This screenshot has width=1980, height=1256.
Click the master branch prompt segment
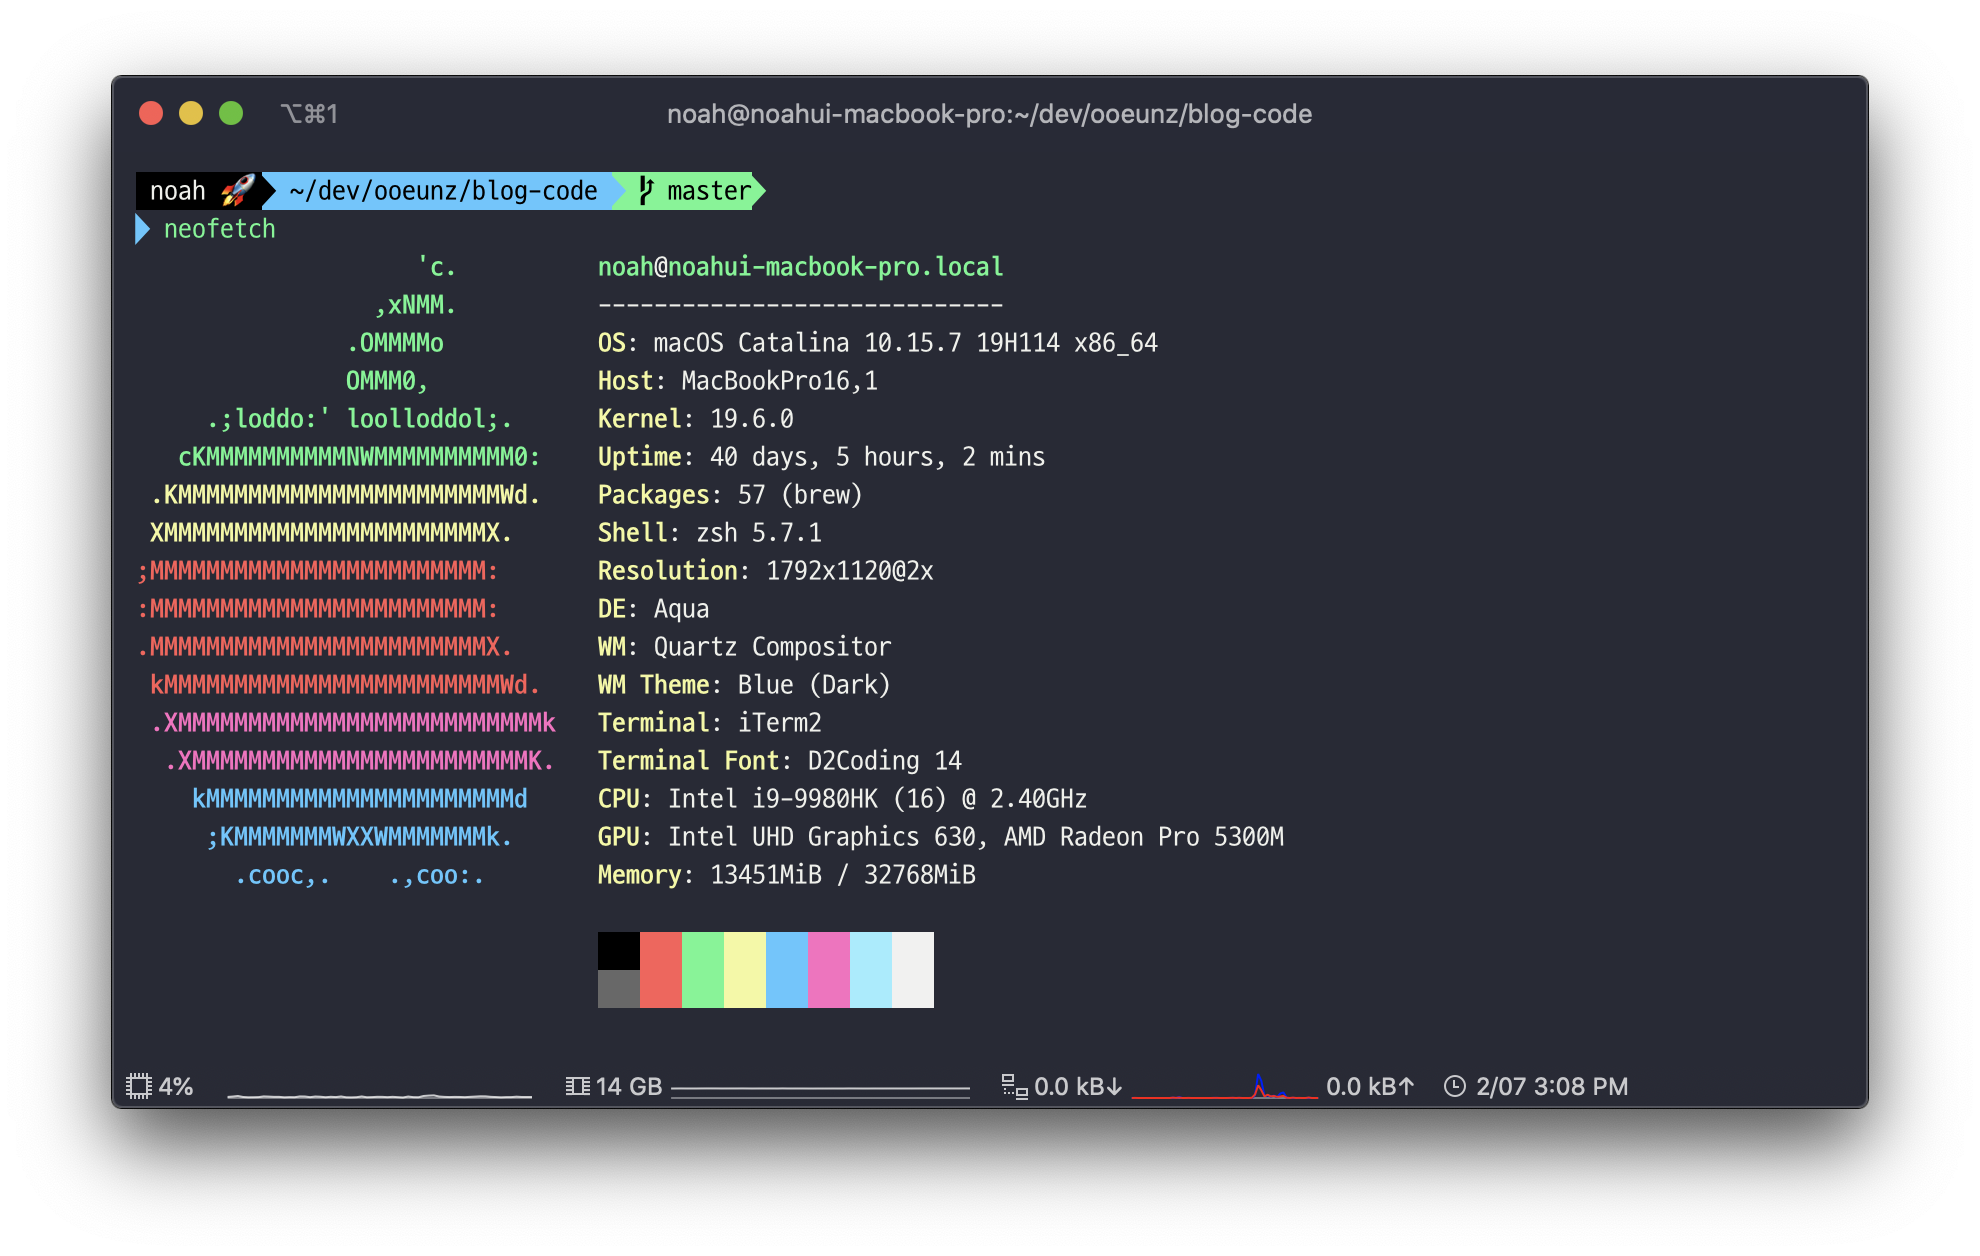[x=708, y=190]
